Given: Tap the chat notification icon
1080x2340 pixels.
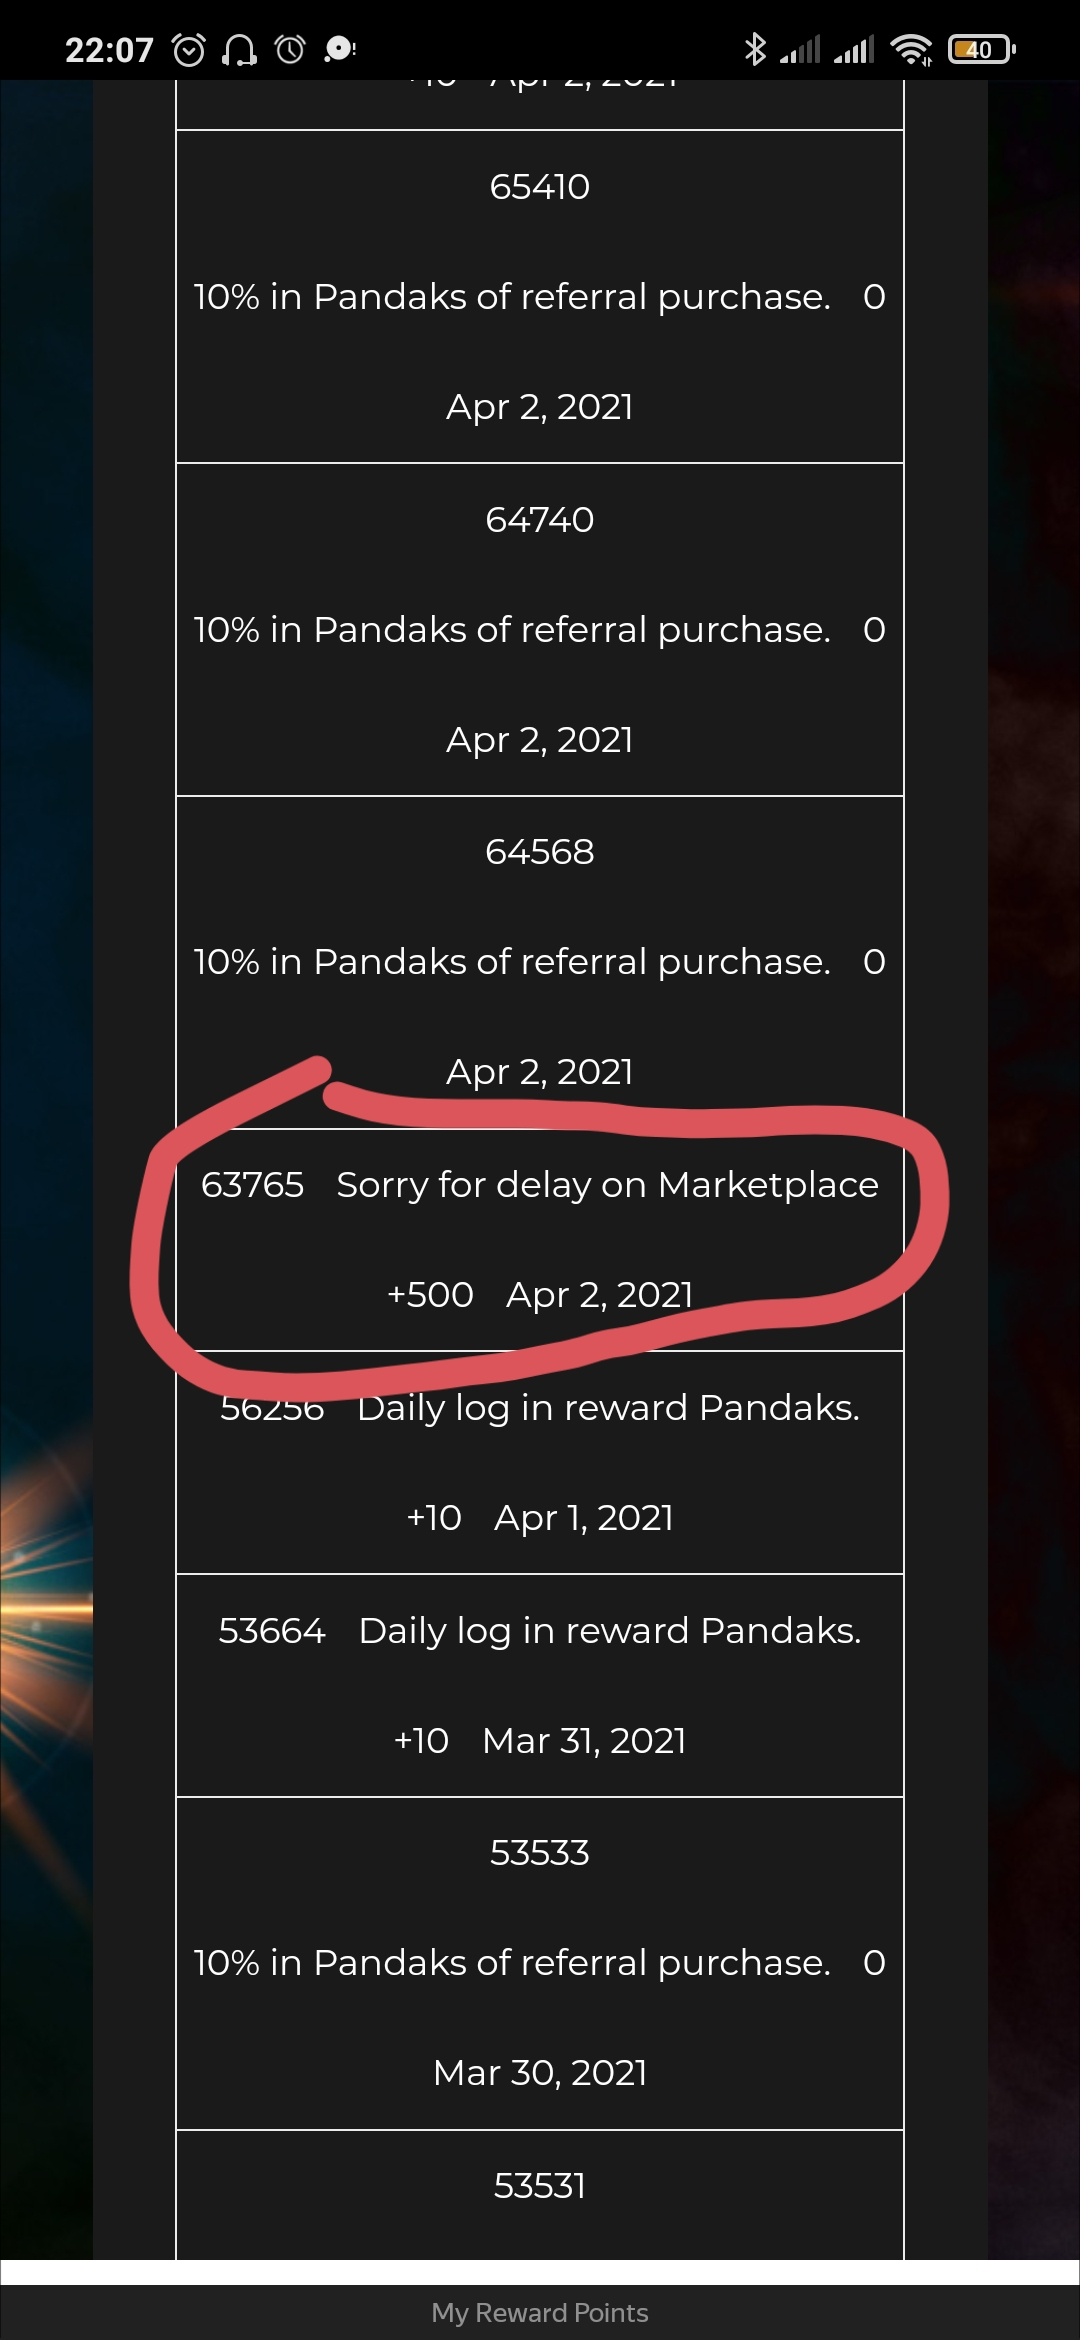Looking at the screenshot, I should pyautogui.click(x=340, y=49).
